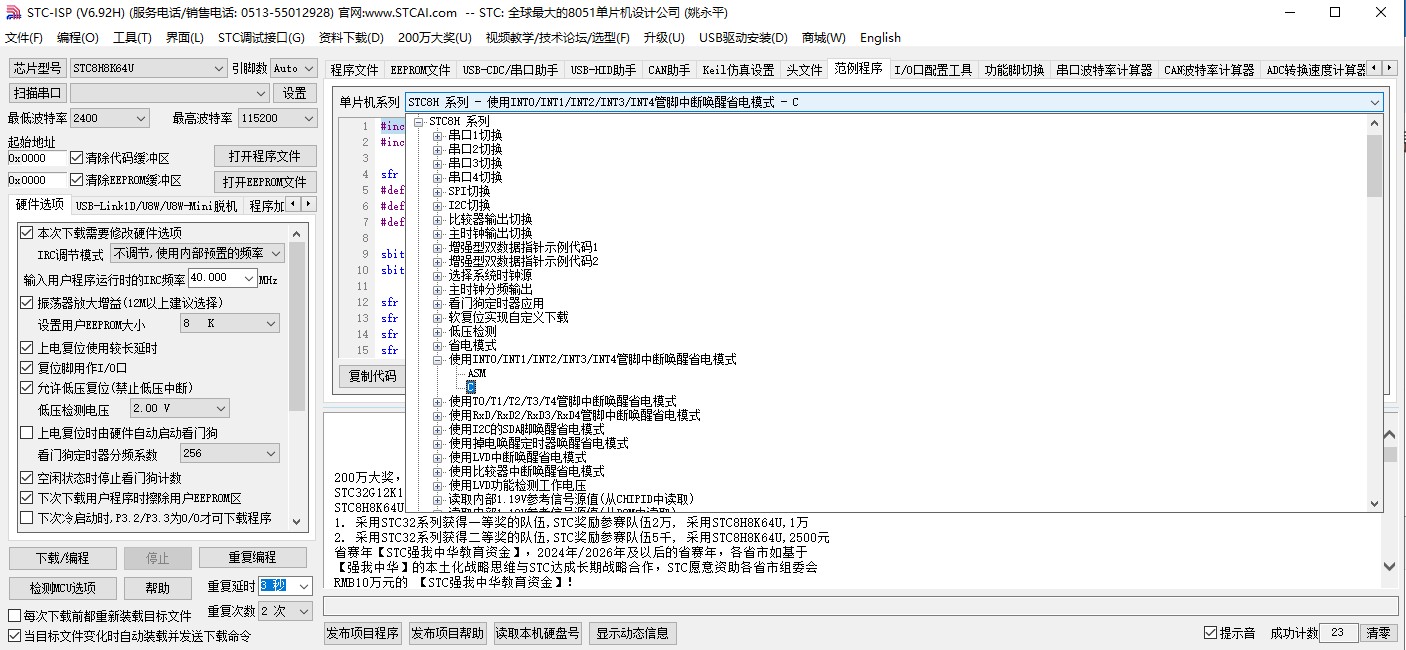
Task: Open the 文件(F) menu
Action: [24, 38]
